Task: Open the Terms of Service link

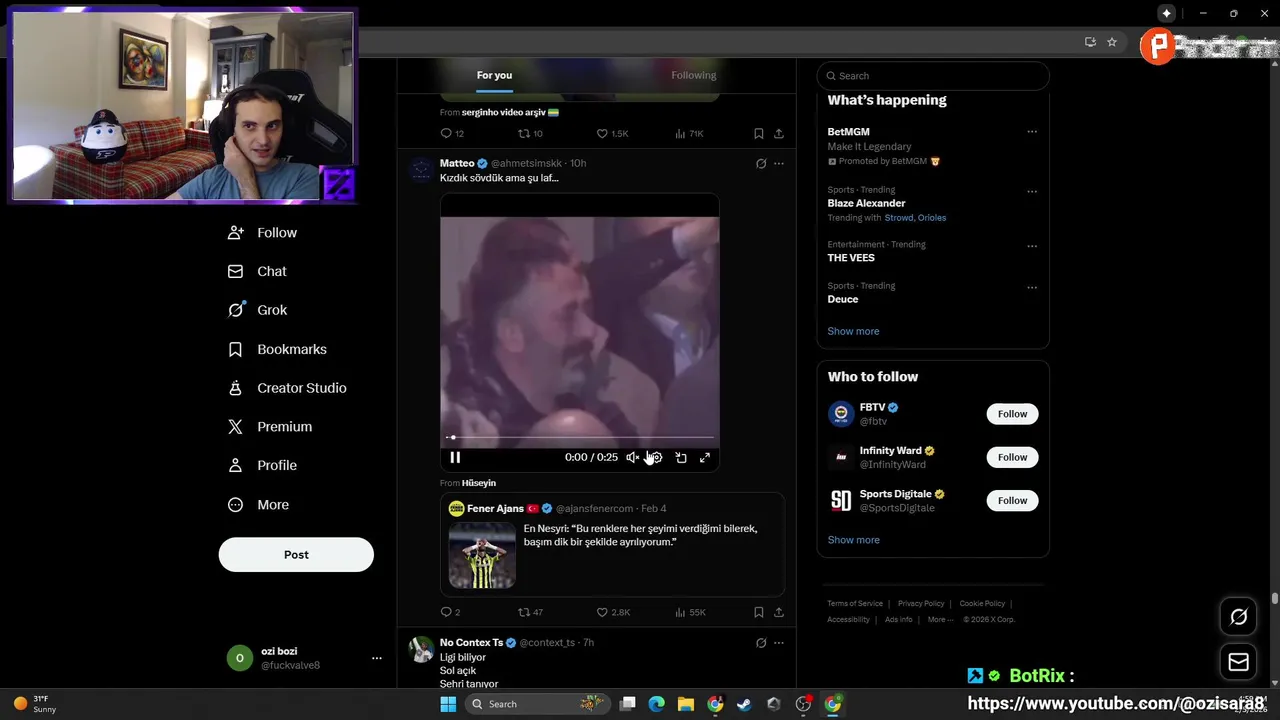Action: pyautogui.click(x=855, y=604)
